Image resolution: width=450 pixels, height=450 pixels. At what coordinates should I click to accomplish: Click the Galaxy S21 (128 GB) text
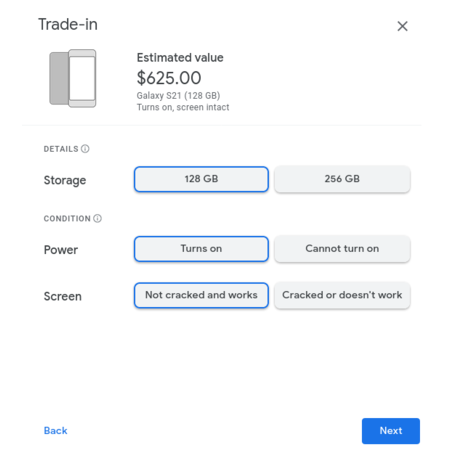pyautogui.click(x=178, y=96)
